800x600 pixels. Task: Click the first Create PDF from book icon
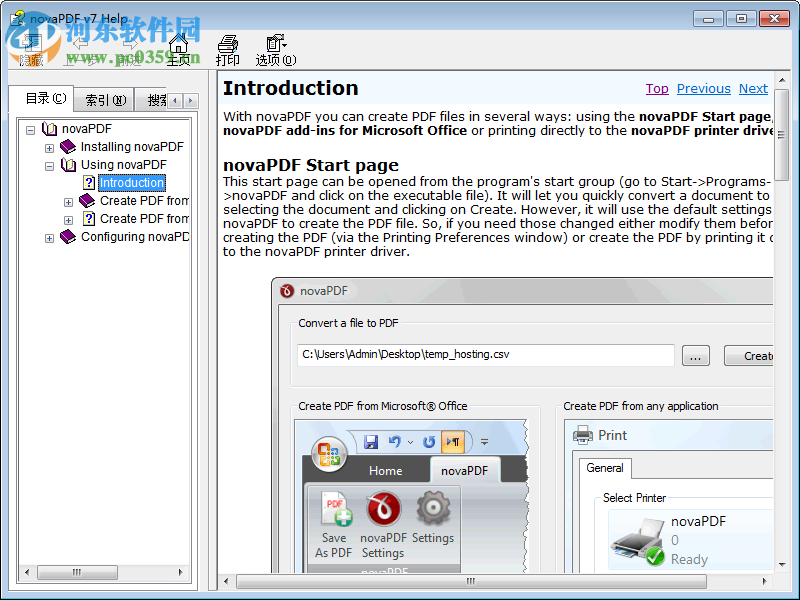tap(87, 201)
